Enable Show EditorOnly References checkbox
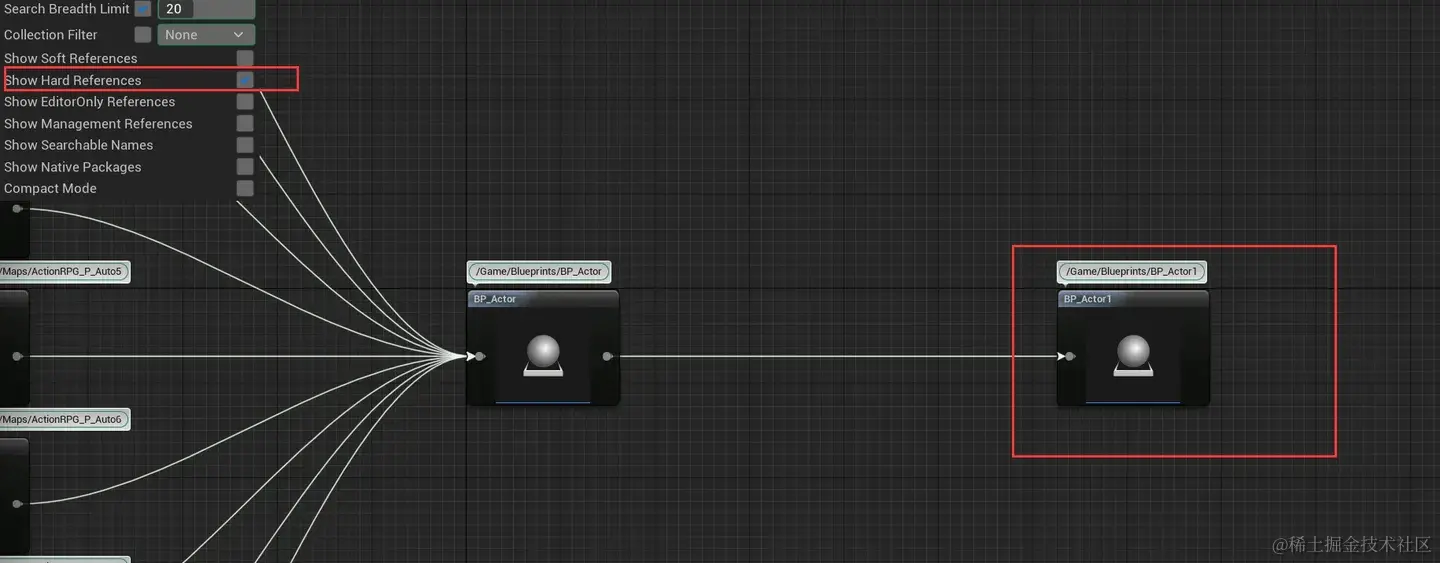This screenshot has height=563, width=1440. pos(245,102)
